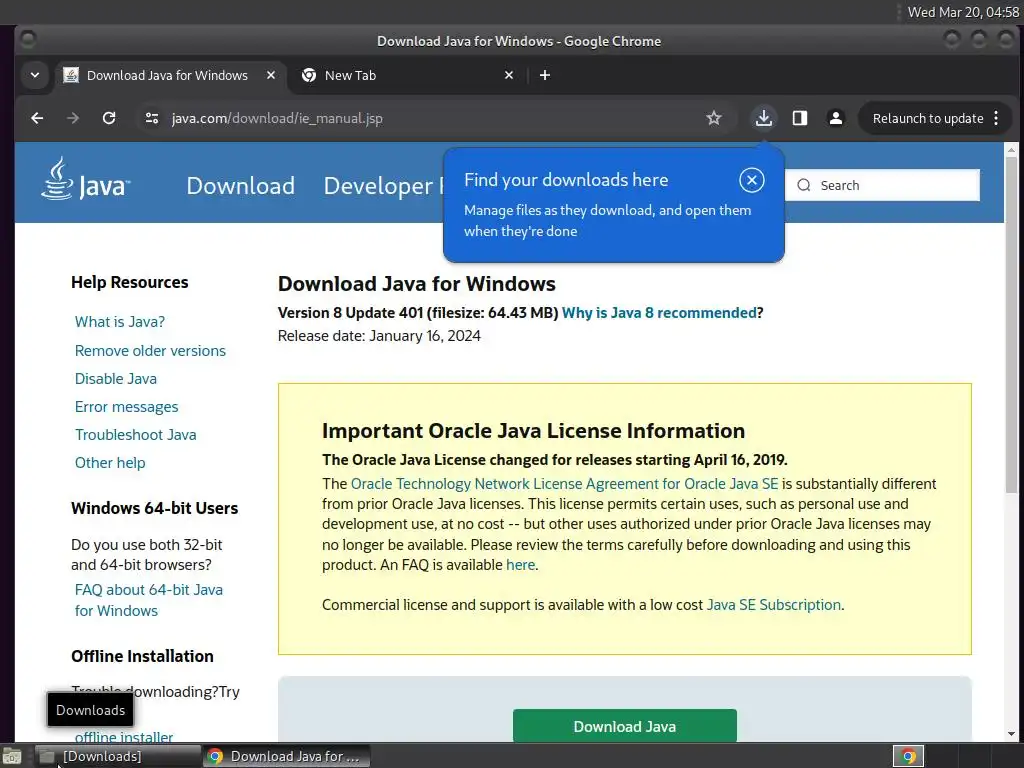
Task: Switch to the Download Java for Windows tab
Action: [x=167, y=76]
